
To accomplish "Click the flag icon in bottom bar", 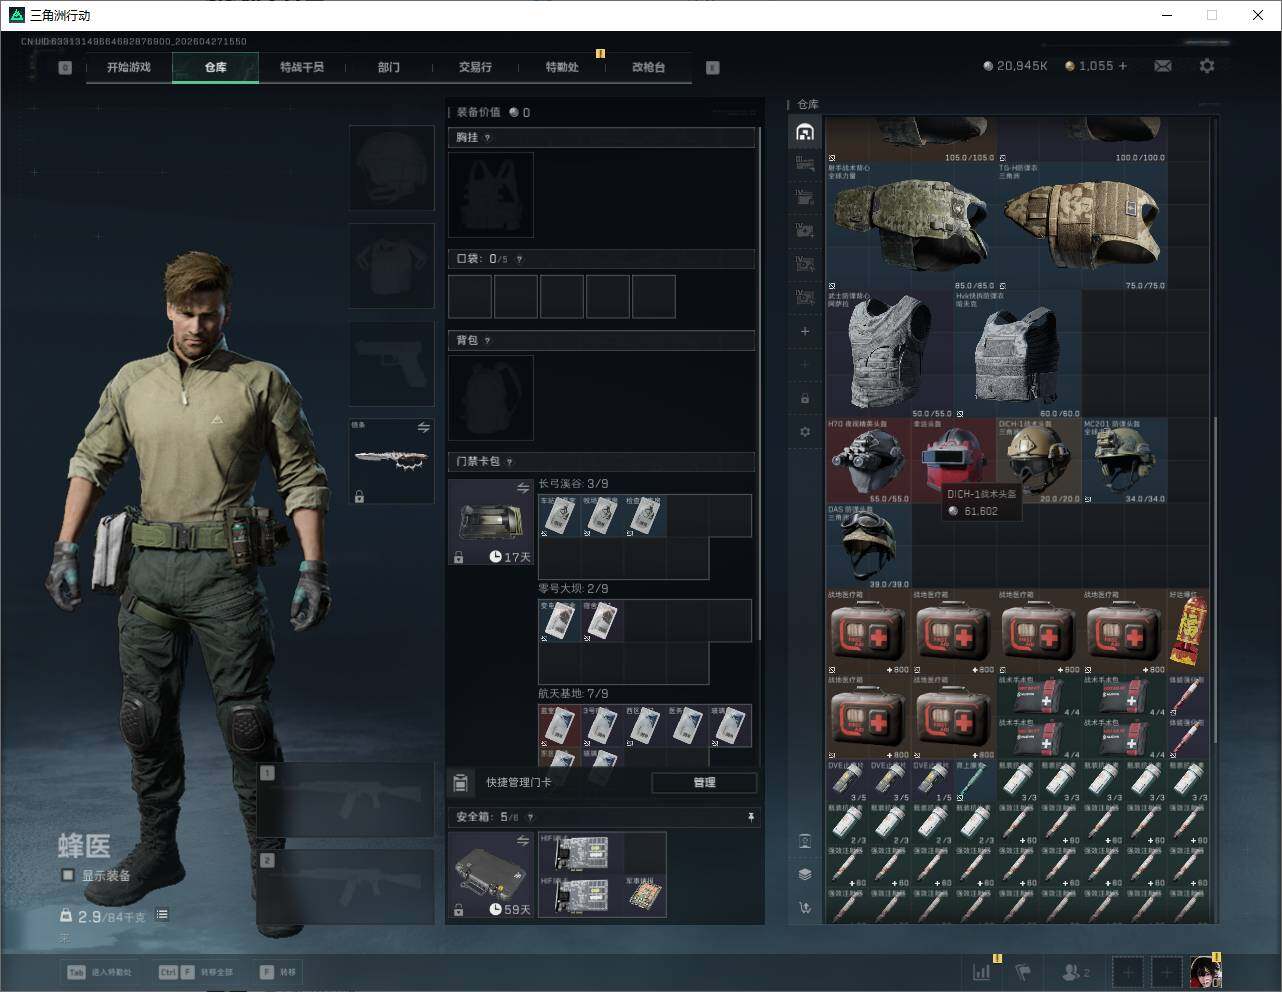I will point(1023,971).
